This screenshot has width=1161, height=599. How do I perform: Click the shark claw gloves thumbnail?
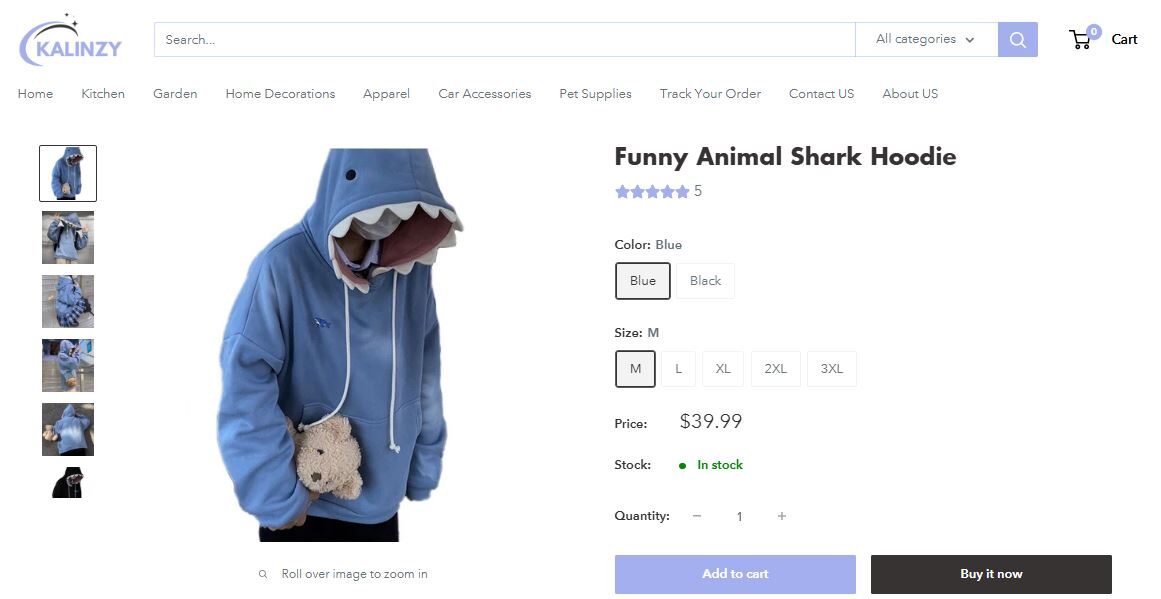tap(67, 301)
